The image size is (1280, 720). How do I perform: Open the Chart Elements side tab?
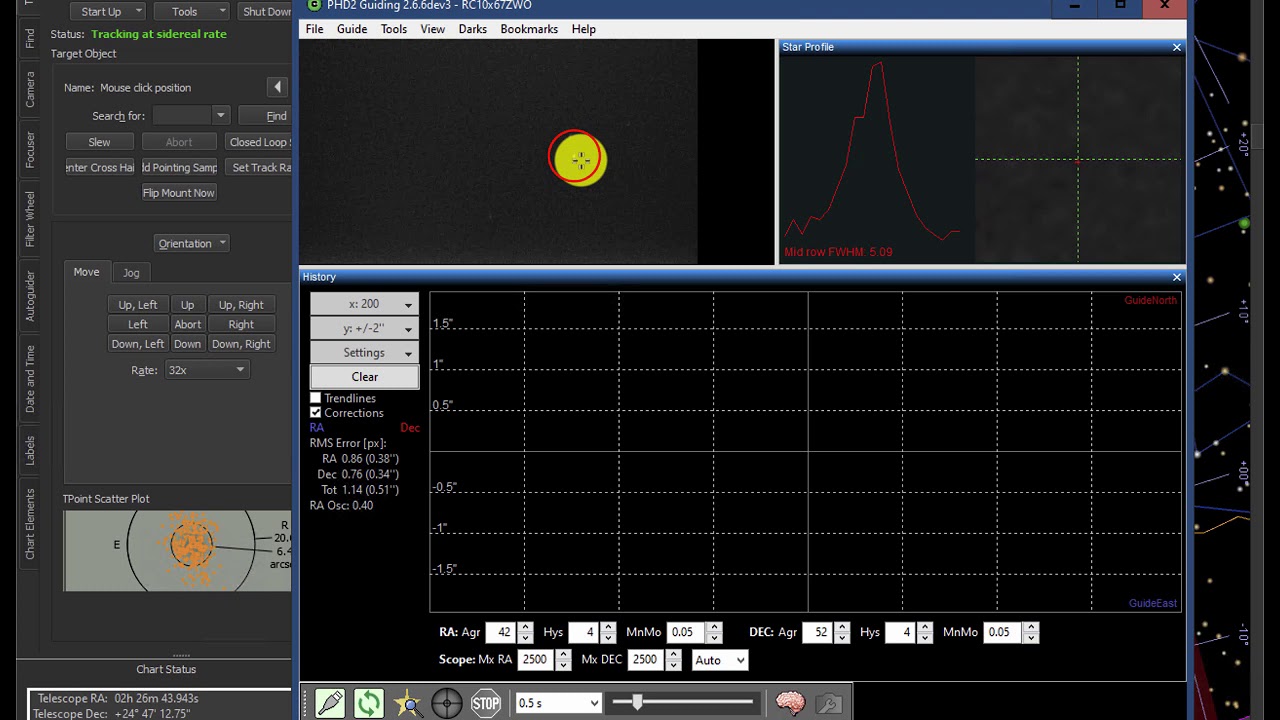[x=30, y=524]
